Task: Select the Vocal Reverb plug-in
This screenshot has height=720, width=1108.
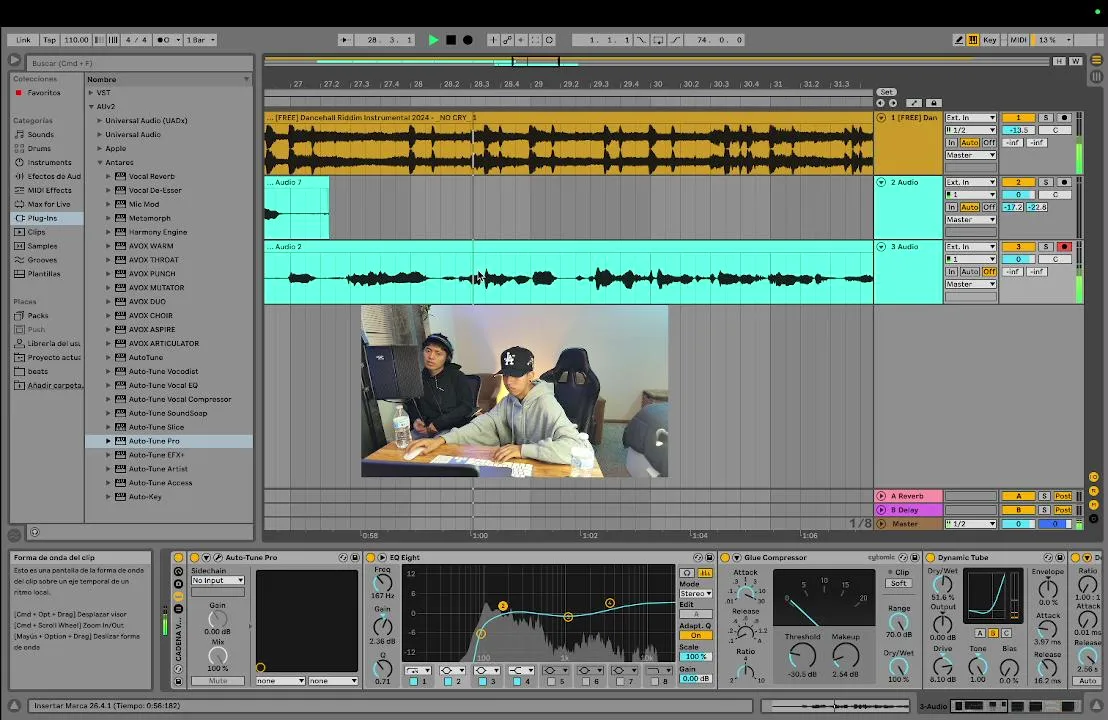Action: pos(151,177)
